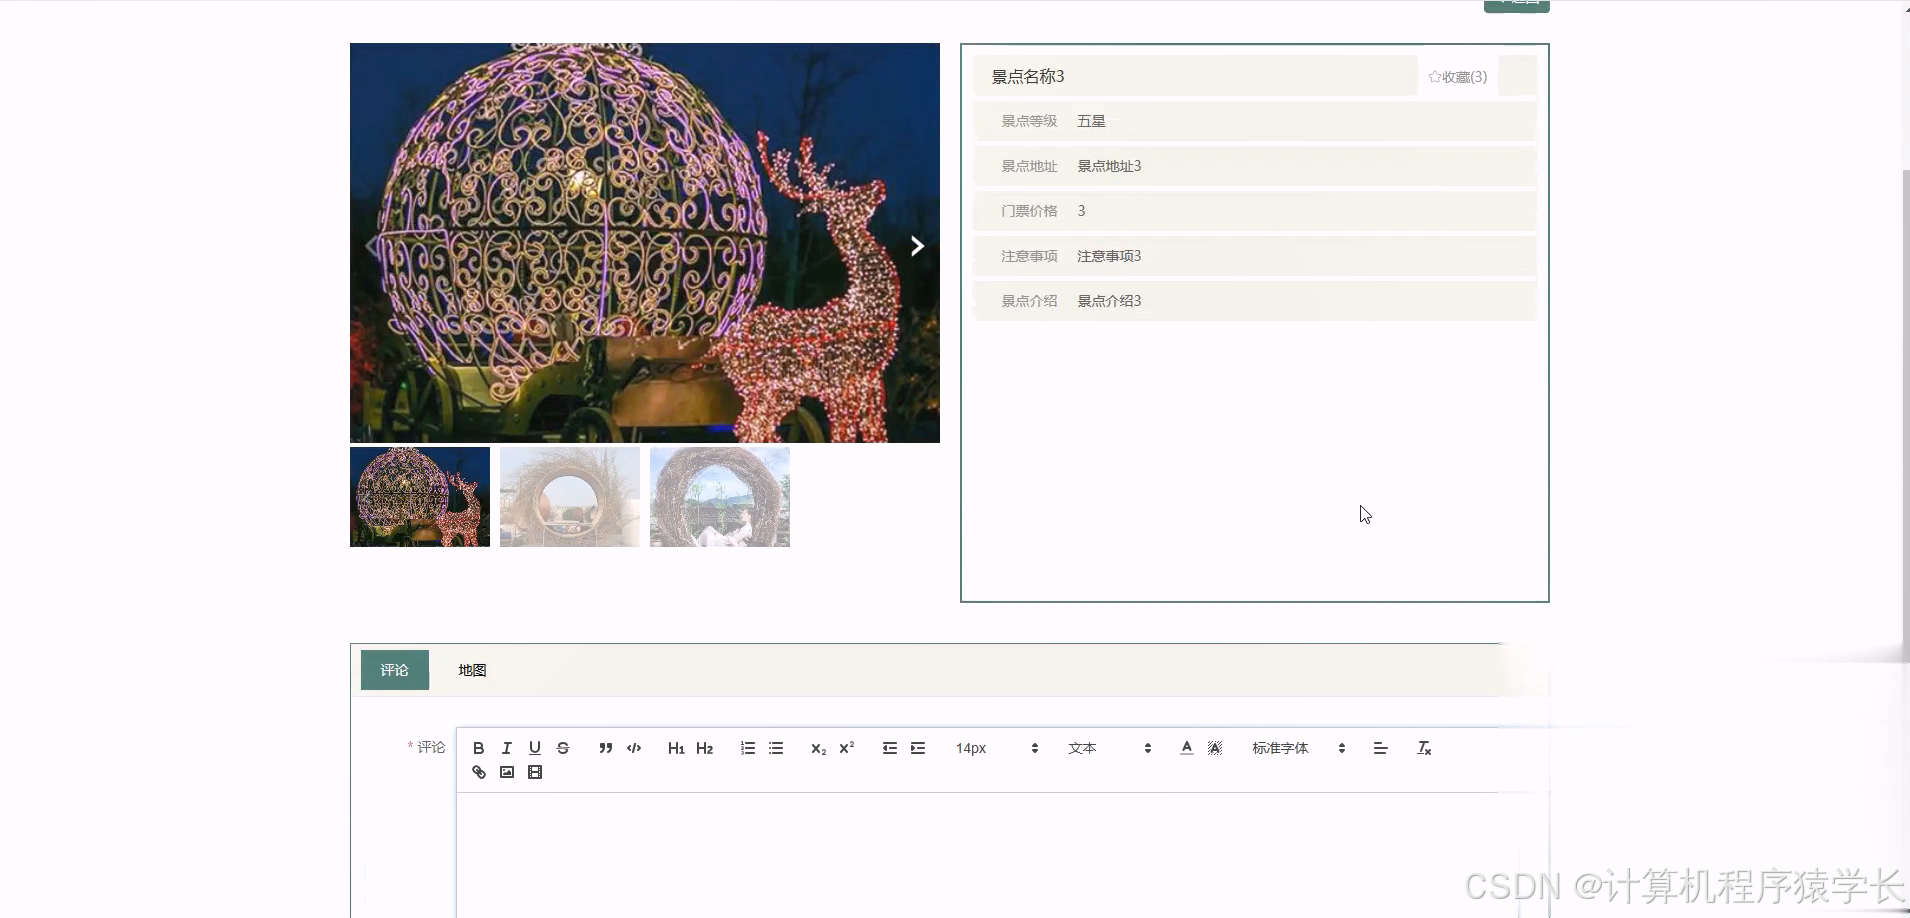Toggle superscript formatting

tap(845, 748)
